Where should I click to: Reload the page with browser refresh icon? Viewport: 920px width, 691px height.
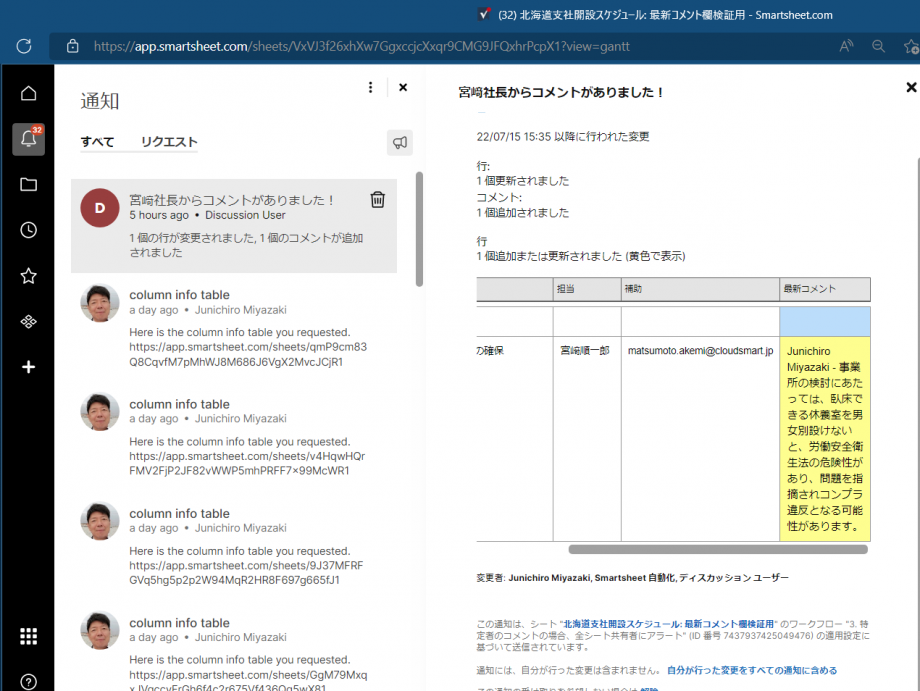pyautogui.click(x=24, y=46)
